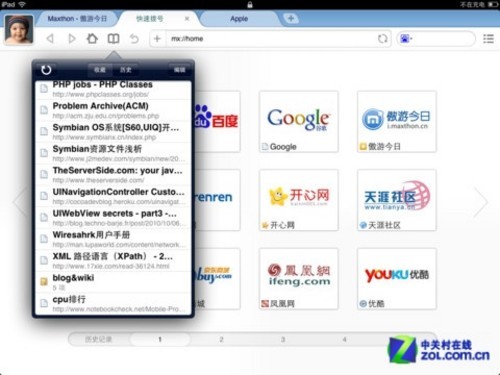Viewport: 500px width, 375px height.
Task: Select the 历史 history segment in panel
Action: [125, 70]
